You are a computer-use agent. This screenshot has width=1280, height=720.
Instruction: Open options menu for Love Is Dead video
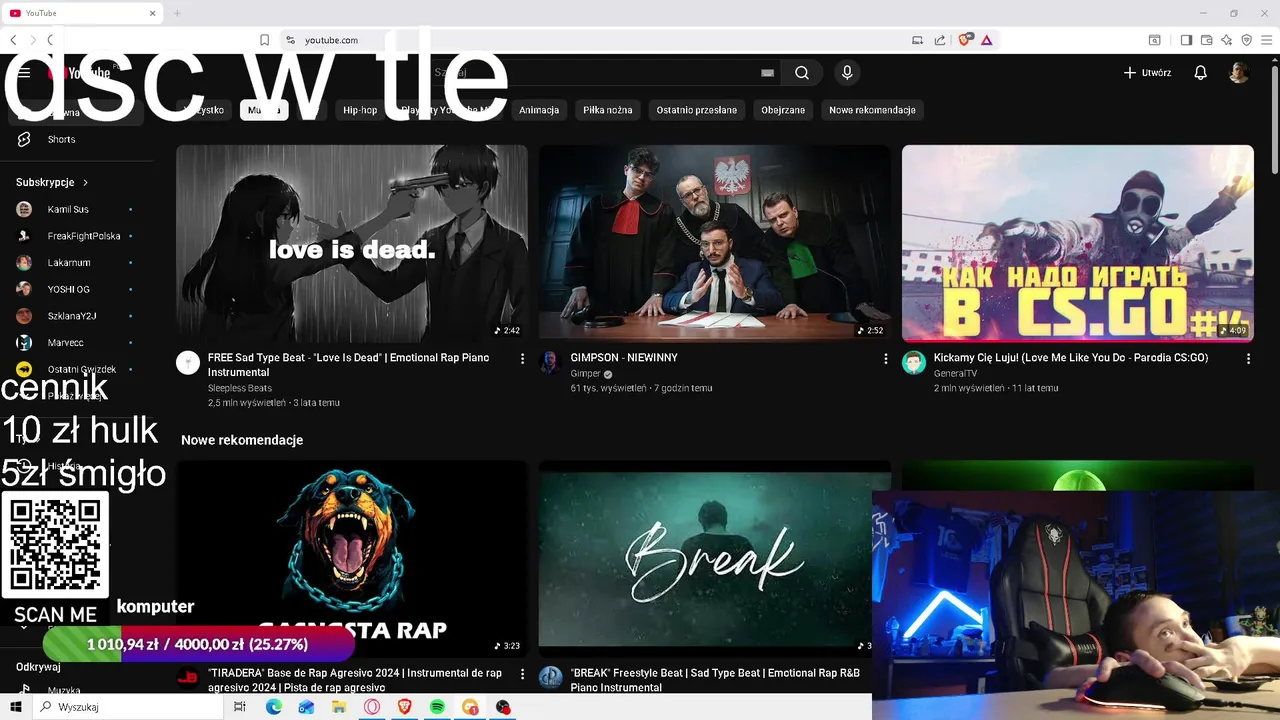click(x=522, y=358)
